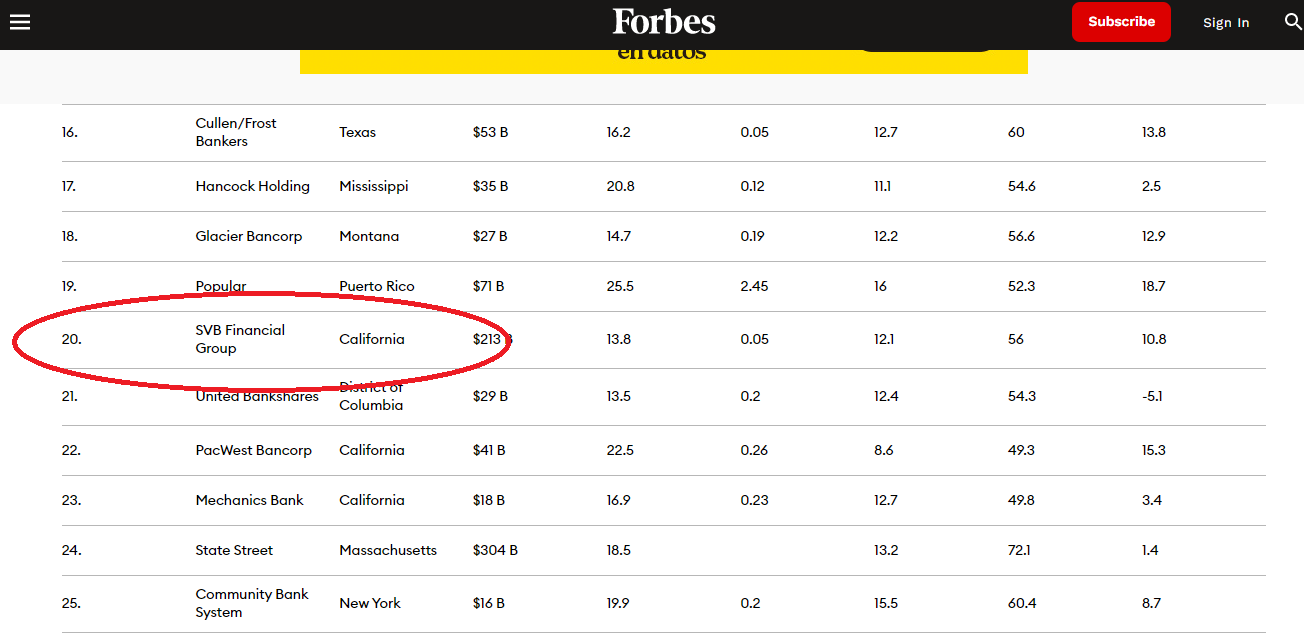Select the $53 B assets value
Screen dimensions: 1304x644
pyautogui.click(x=491, y=132)
